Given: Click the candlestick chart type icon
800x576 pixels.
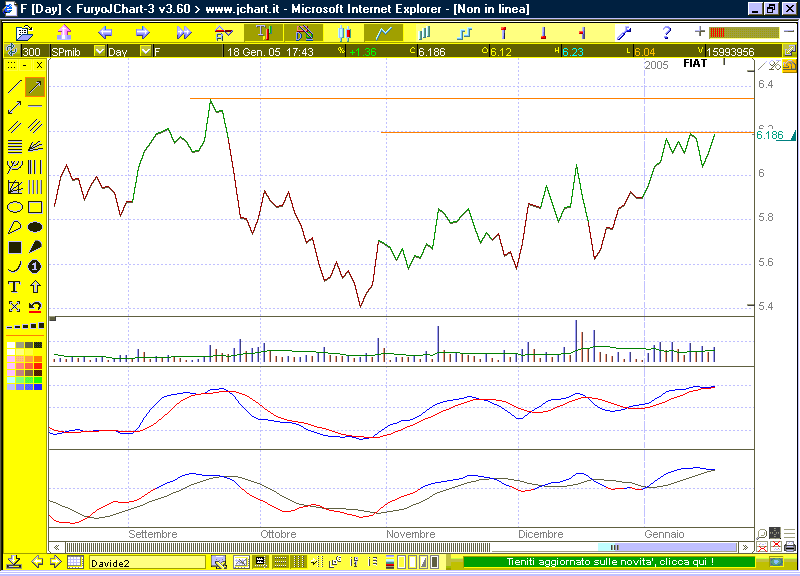Looking at the screenshot, I should (345, 33).
